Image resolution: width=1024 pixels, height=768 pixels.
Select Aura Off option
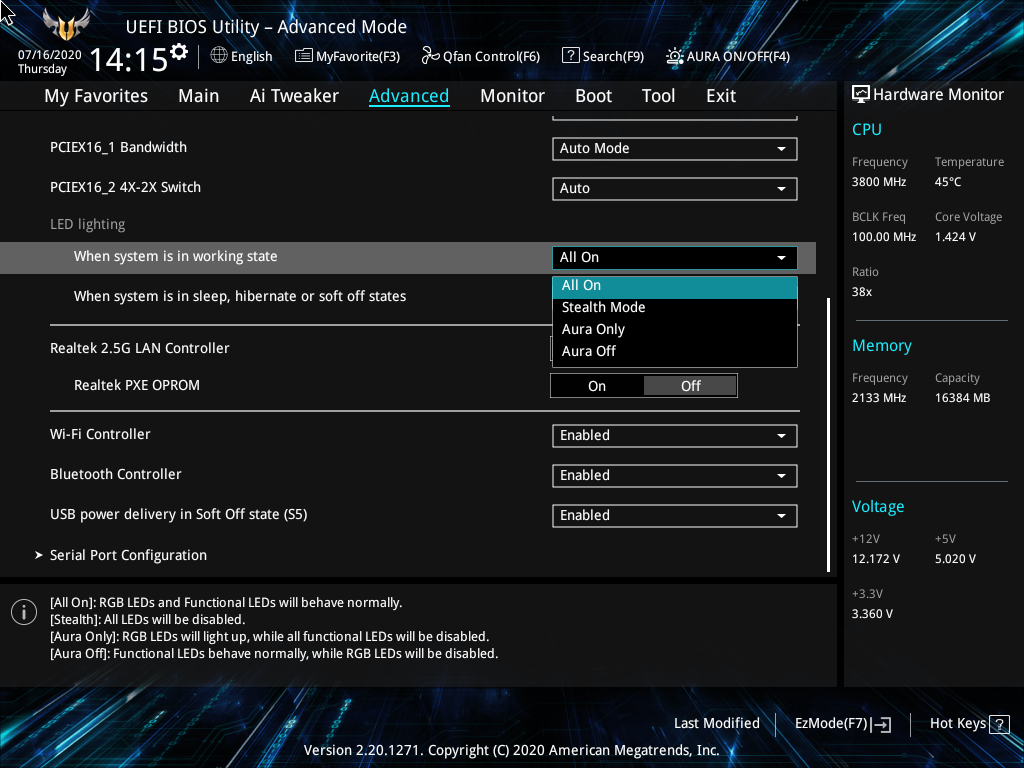[x=675, y=351]
